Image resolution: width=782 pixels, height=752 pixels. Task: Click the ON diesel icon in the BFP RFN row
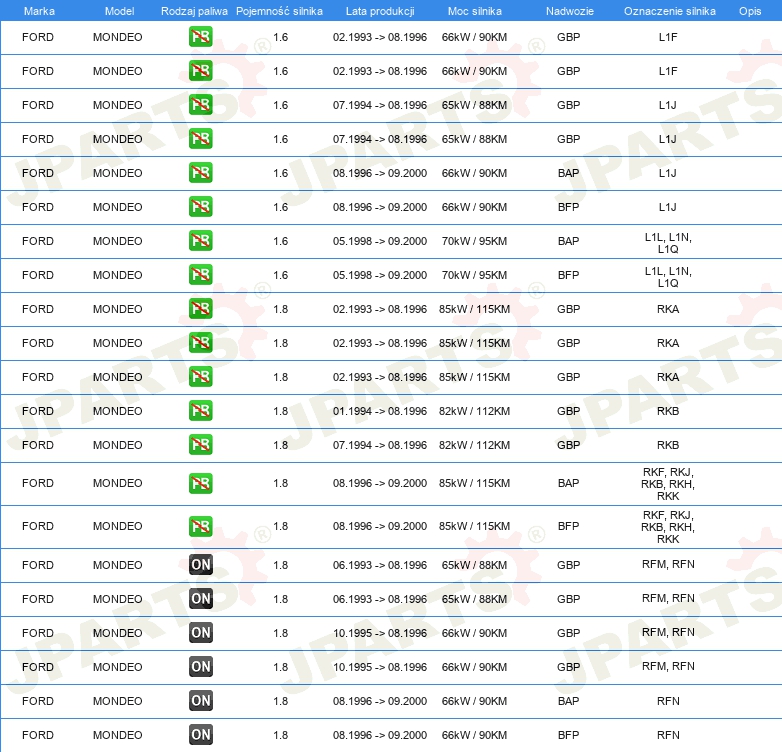tap(201, 734)
